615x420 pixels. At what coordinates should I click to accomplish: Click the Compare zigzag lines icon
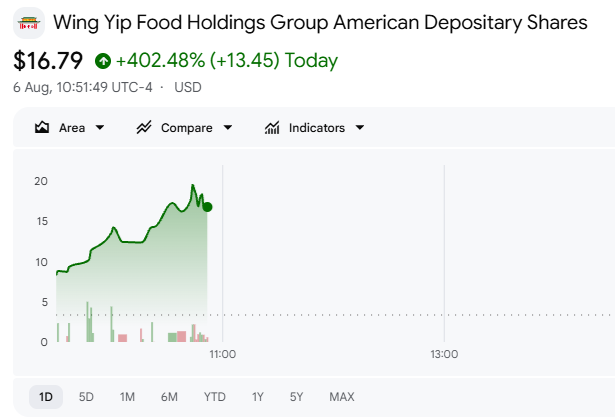pyautogui.click(x=144, y=127)
